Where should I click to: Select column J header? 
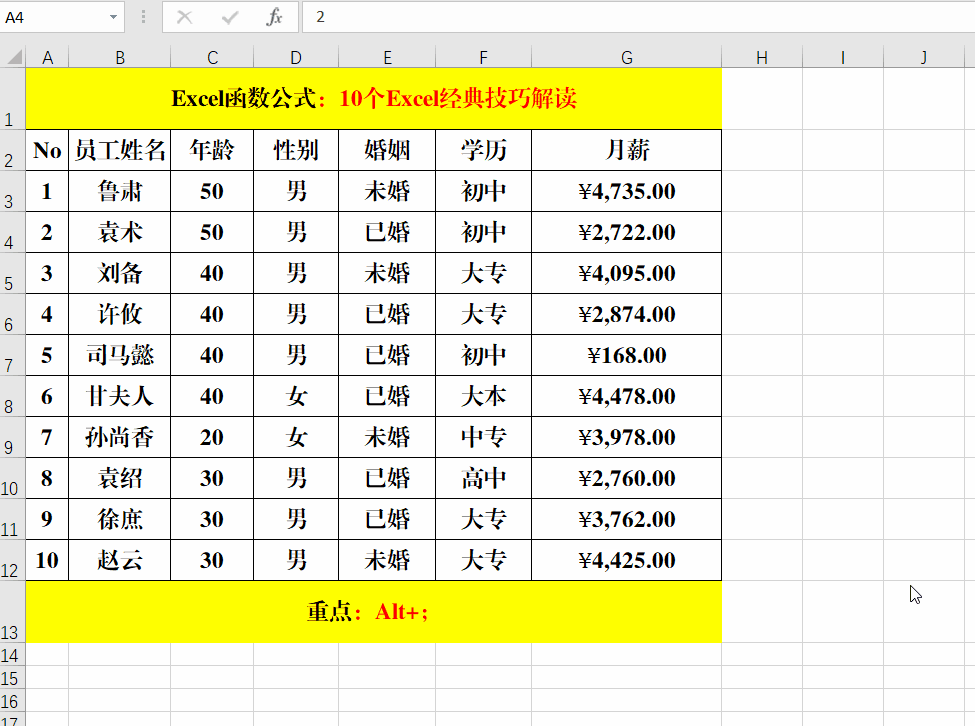pyautogui.click(x=922, y=57)
